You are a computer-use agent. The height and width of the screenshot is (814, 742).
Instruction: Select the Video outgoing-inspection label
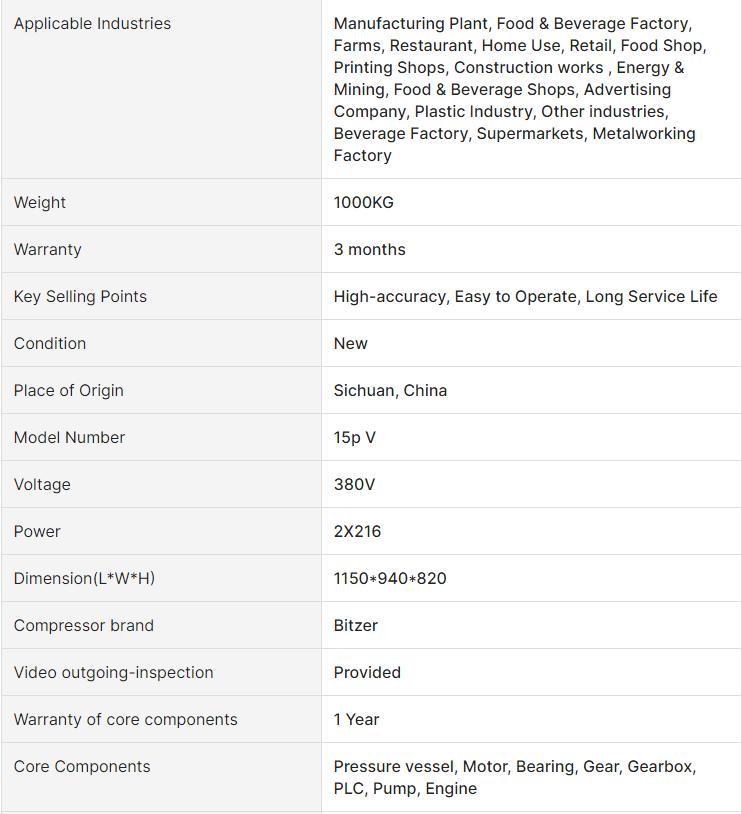point(114,672)
